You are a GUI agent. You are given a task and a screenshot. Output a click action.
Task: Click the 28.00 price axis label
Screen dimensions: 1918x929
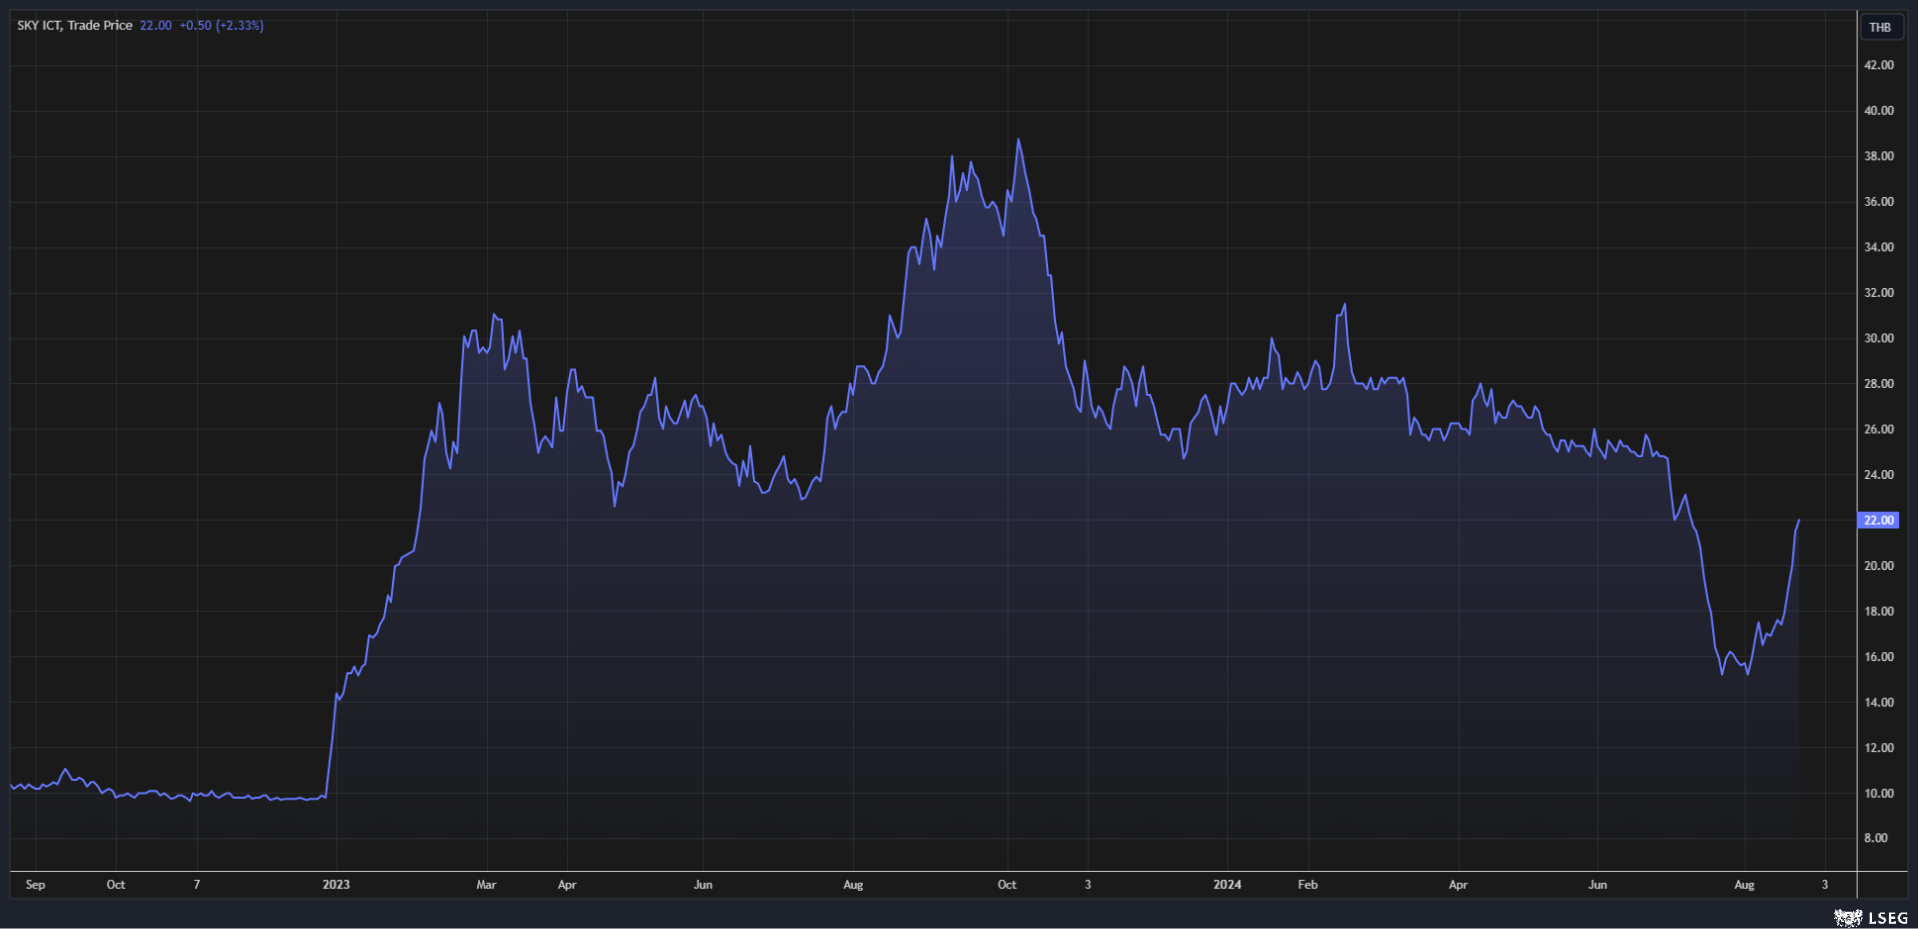click(x=1879, y=384)
